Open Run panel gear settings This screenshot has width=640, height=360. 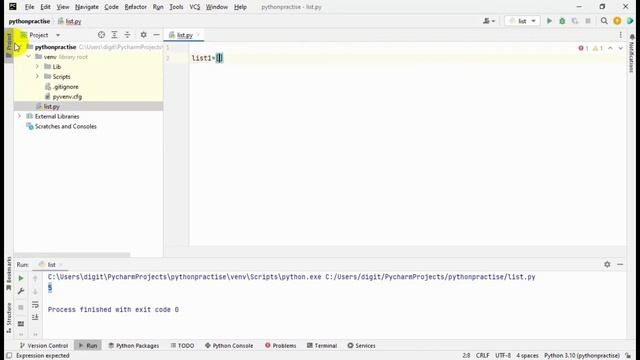coord(607,264)
